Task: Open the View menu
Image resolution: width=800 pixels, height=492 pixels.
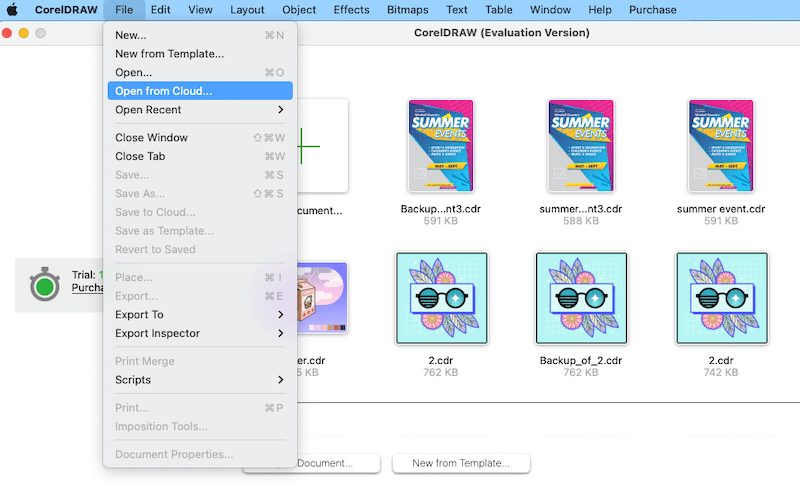Action: click(200, 10)
